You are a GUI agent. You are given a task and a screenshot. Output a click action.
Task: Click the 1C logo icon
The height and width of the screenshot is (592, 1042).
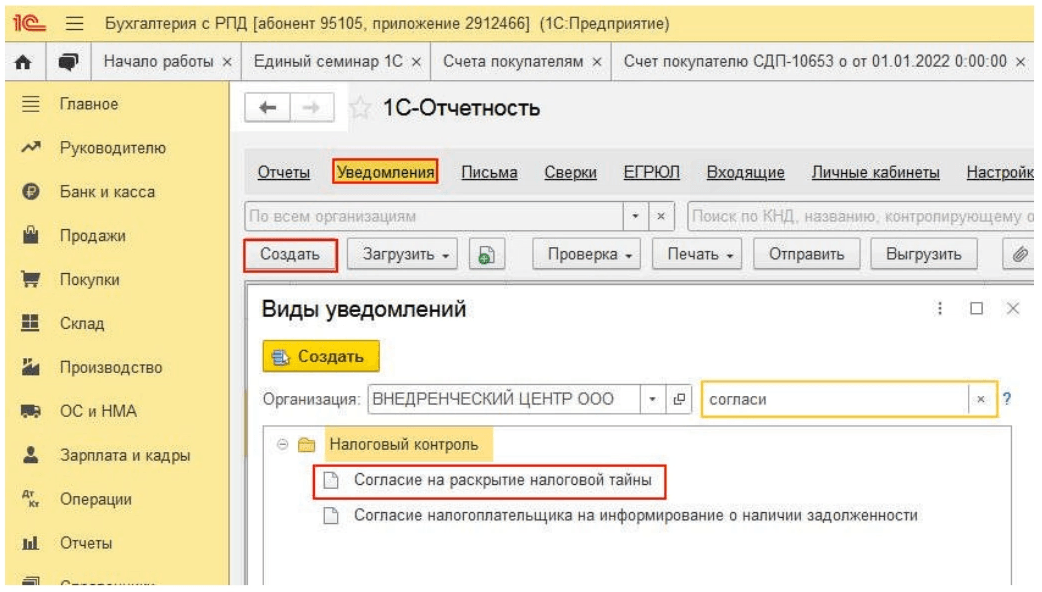coord(30,24)
